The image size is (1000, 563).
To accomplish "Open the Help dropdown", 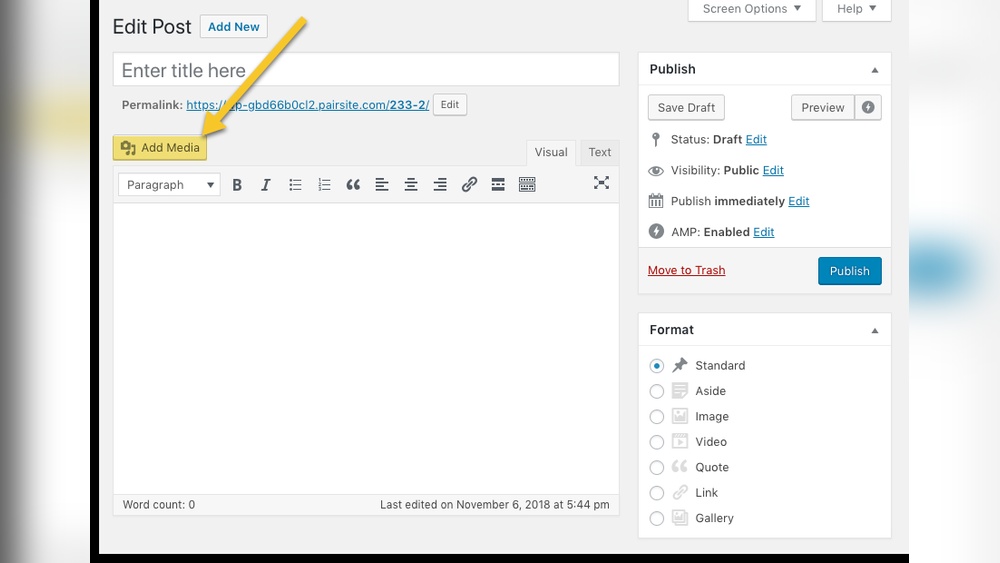I will (x=857, y=9).
